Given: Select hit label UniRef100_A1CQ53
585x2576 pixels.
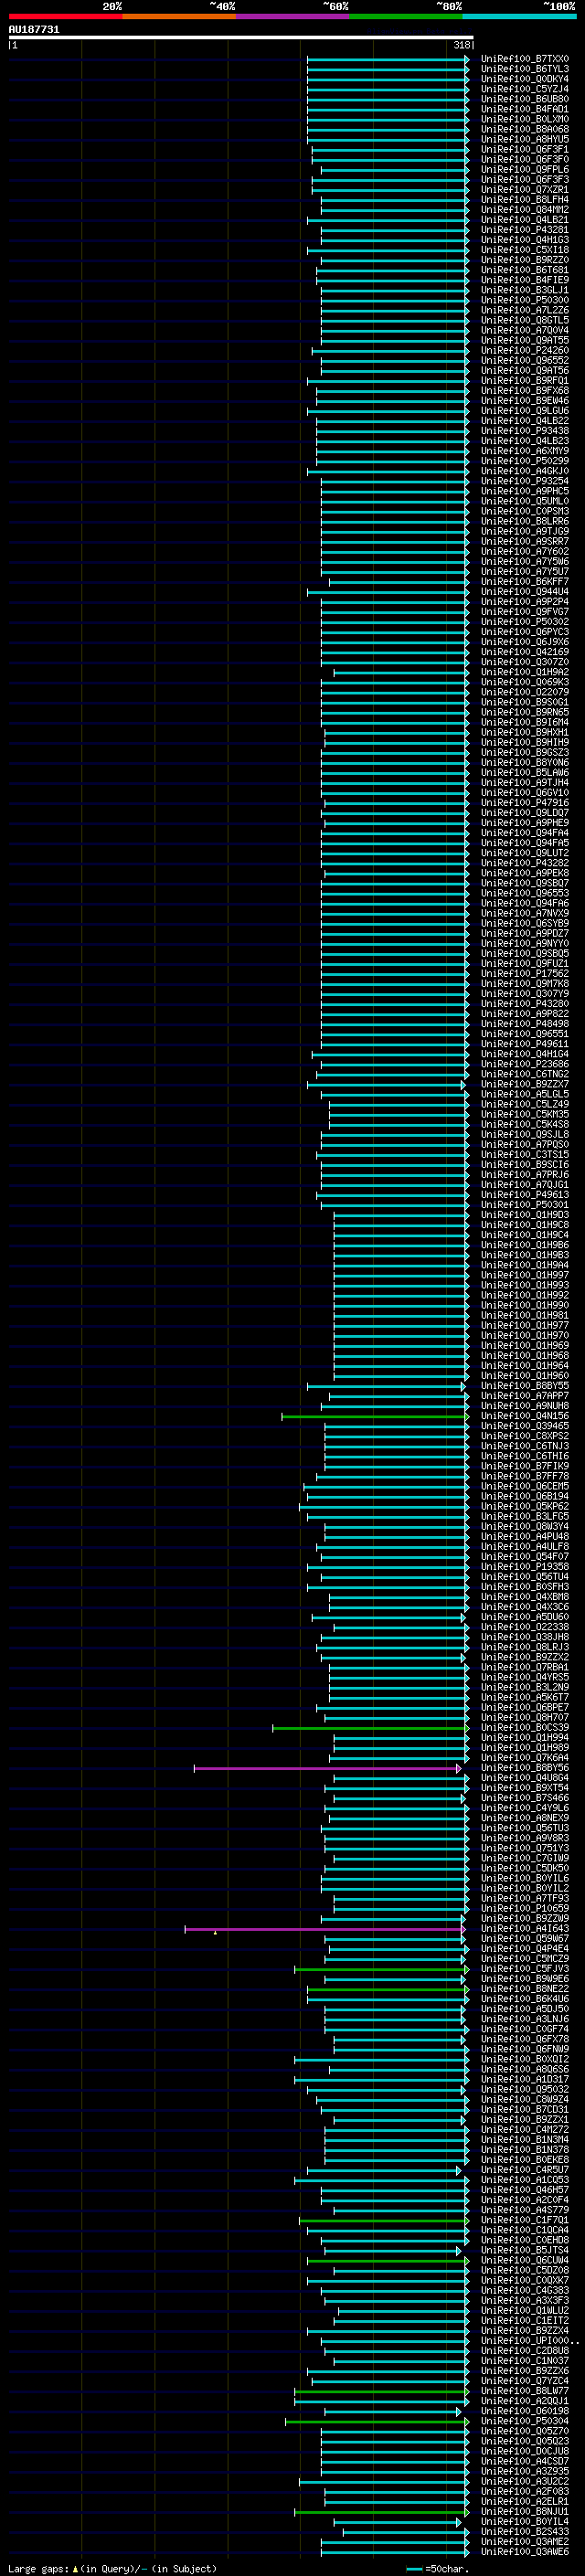Looking at the screenshot, I should coord(524,2180).
